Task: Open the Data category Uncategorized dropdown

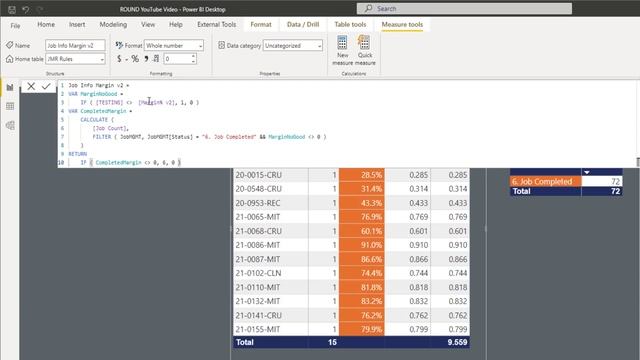Action: [293, 45]
